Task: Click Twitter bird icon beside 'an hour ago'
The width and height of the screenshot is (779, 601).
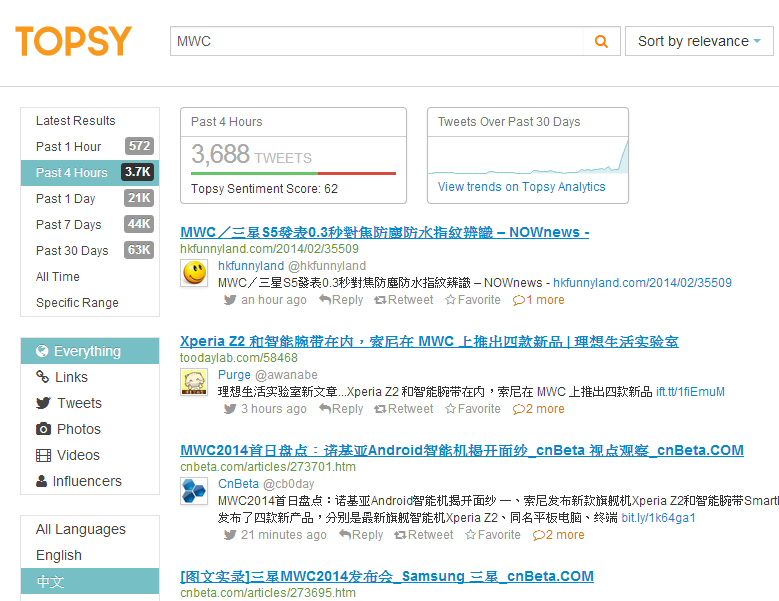Action: (x=230, y=300)
